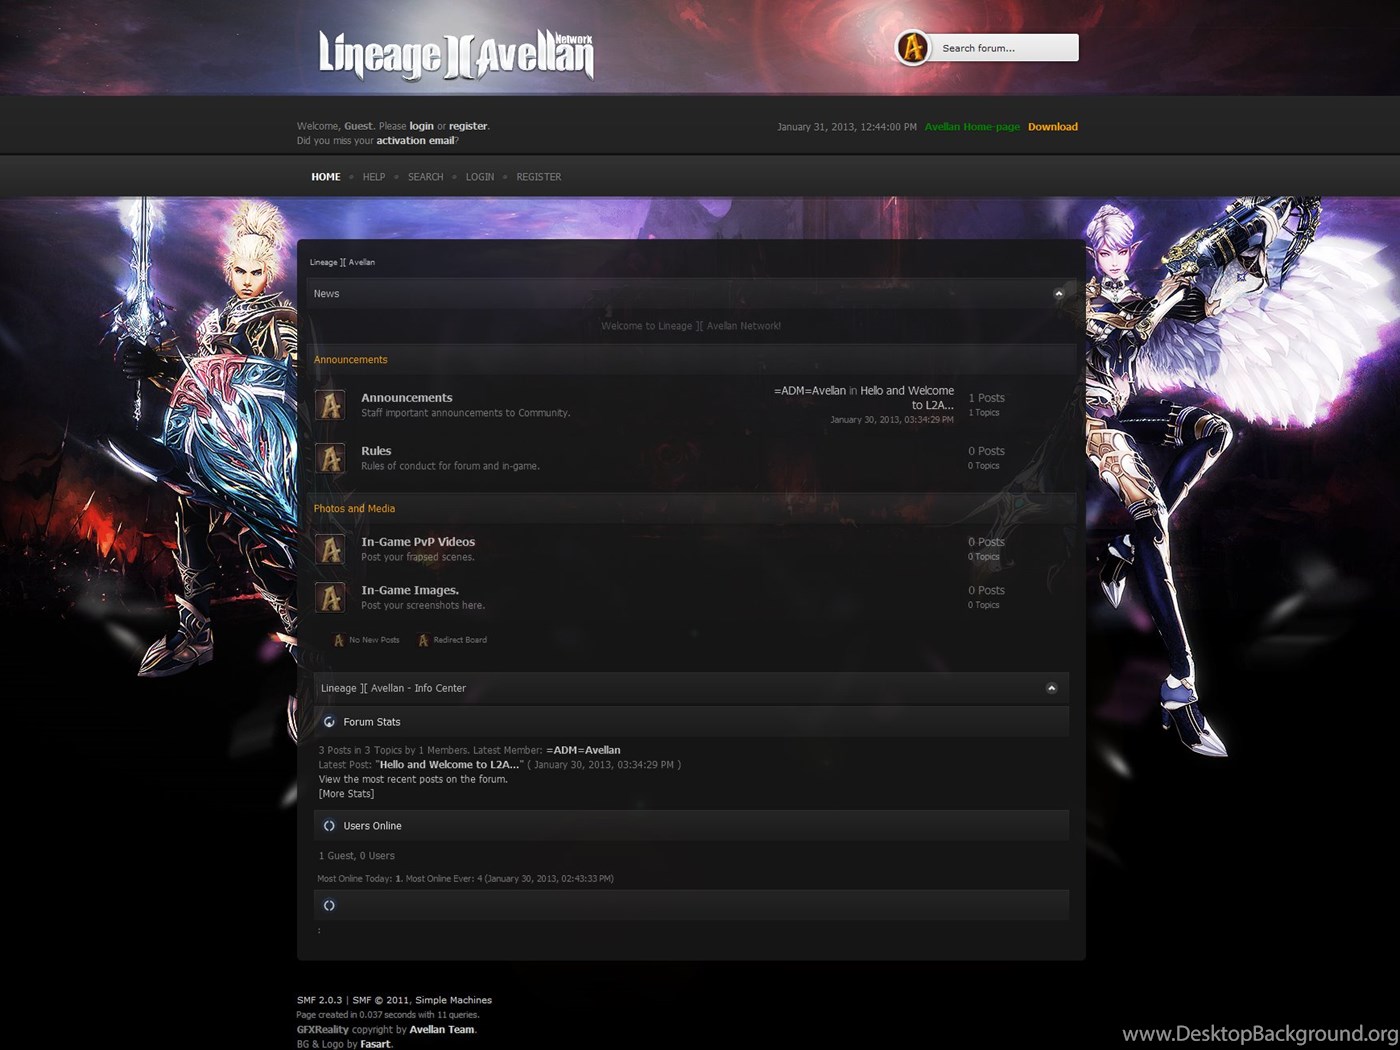Go to the Search menu item
Viewport: 1400px width, 1050px height.
[425, 177]
